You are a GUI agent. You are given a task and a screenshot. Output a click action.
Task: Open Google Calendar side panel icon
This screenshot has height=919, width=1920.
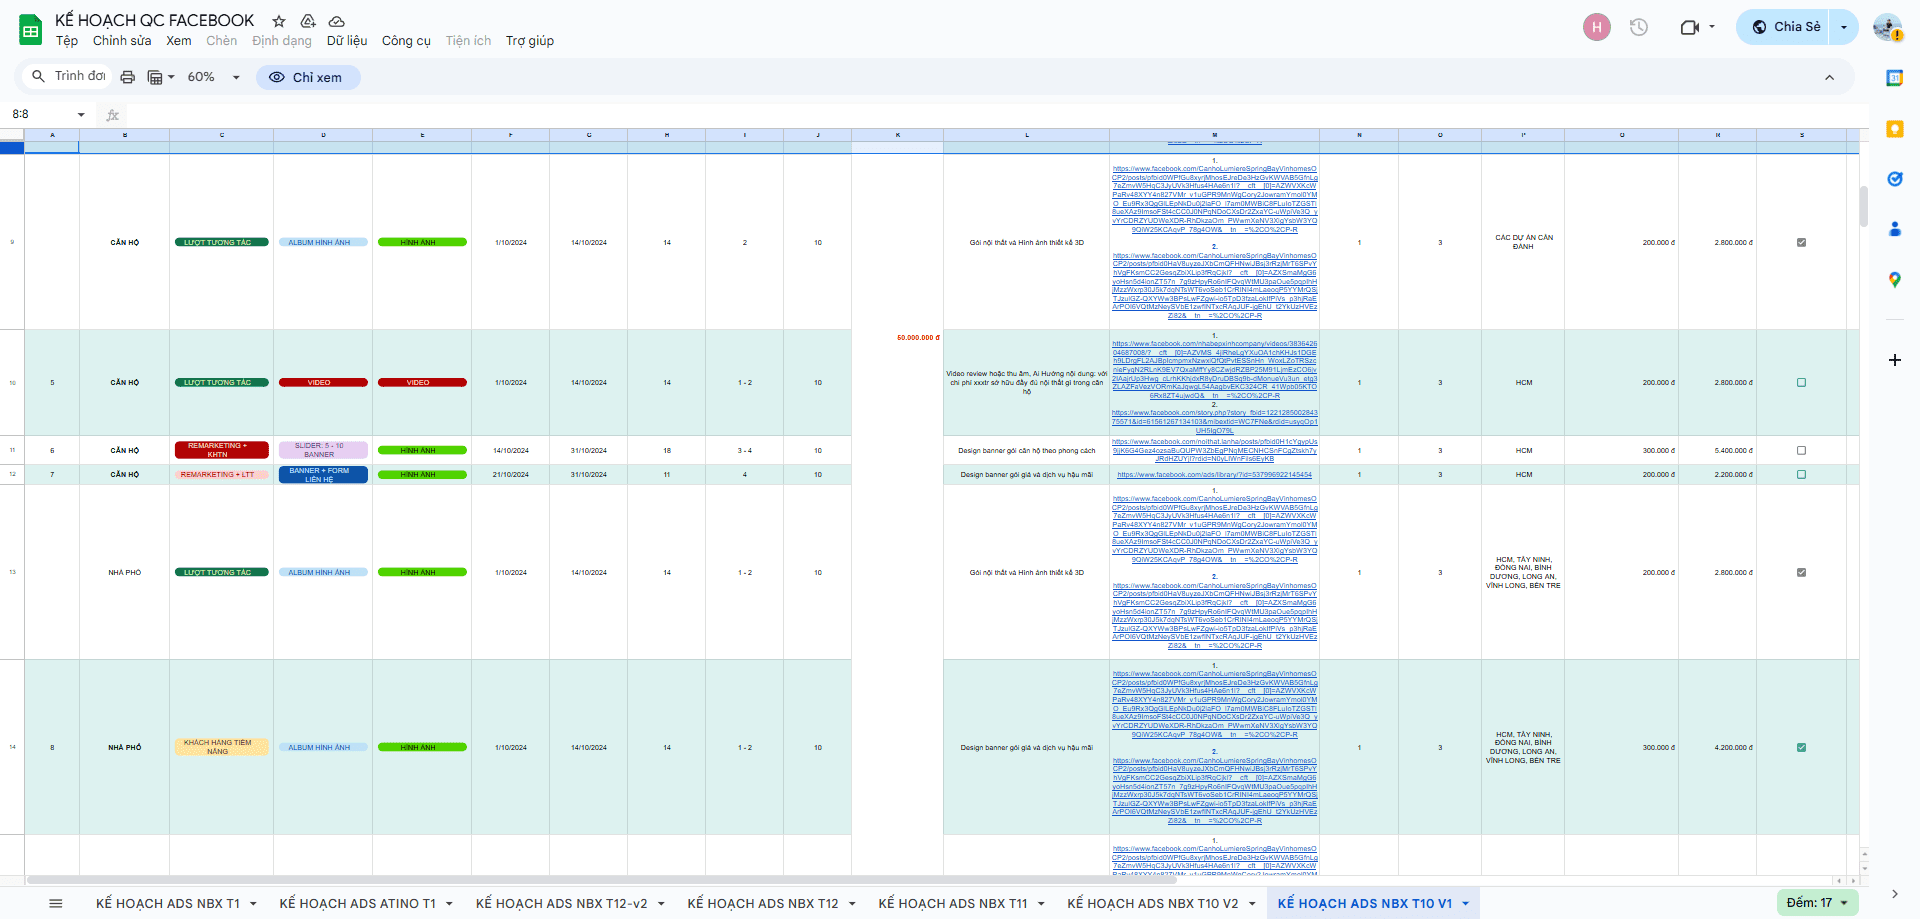[1894, 78]
